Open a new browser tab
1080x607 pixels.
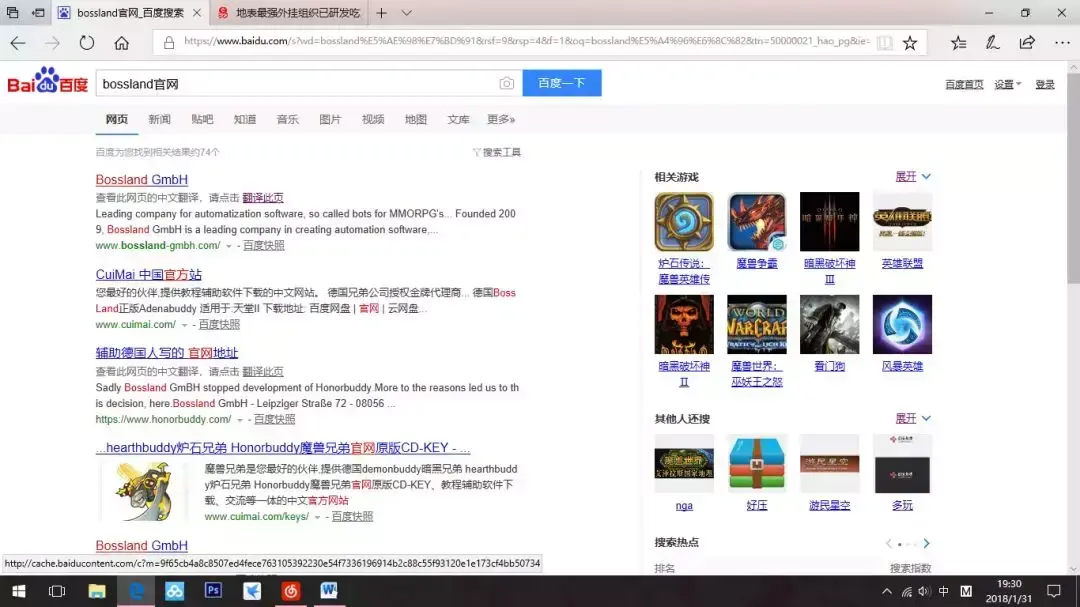click(382, 13)
